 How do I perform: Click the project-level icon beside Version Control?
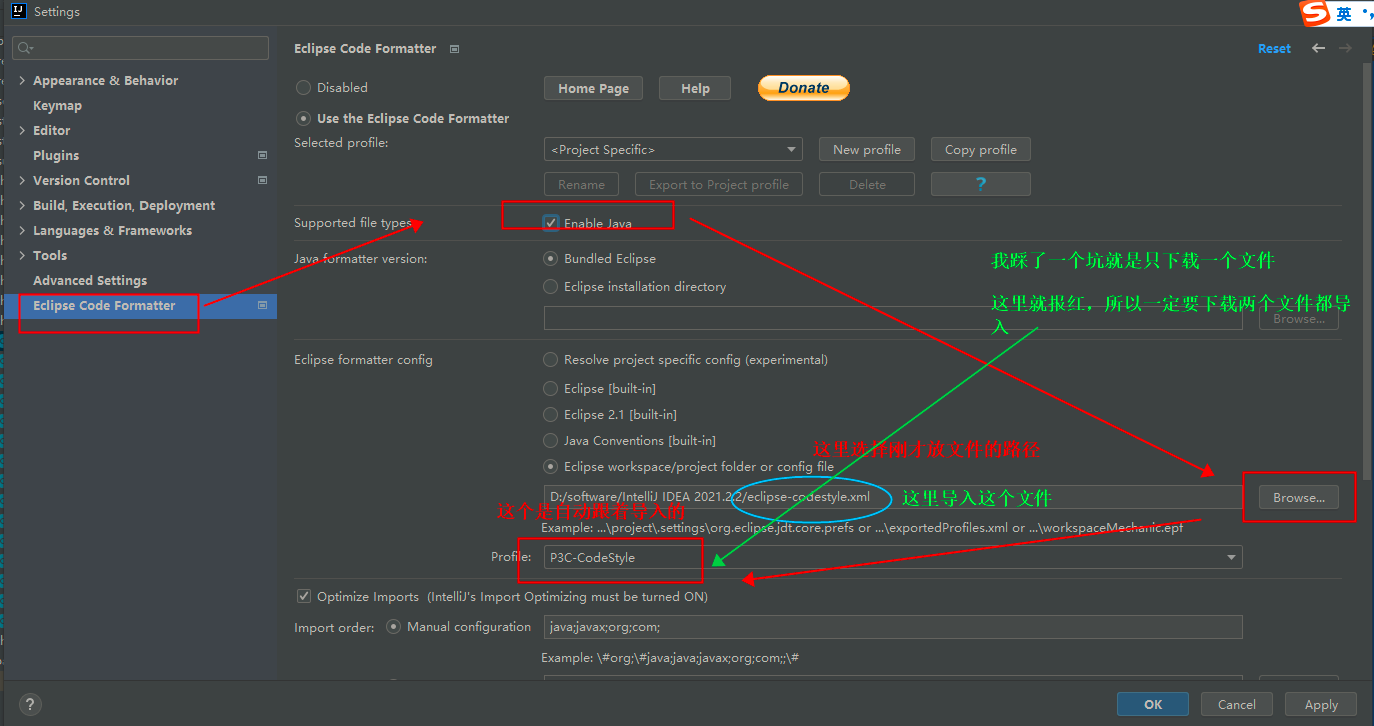pyautogui.click(x=262, y=180)
